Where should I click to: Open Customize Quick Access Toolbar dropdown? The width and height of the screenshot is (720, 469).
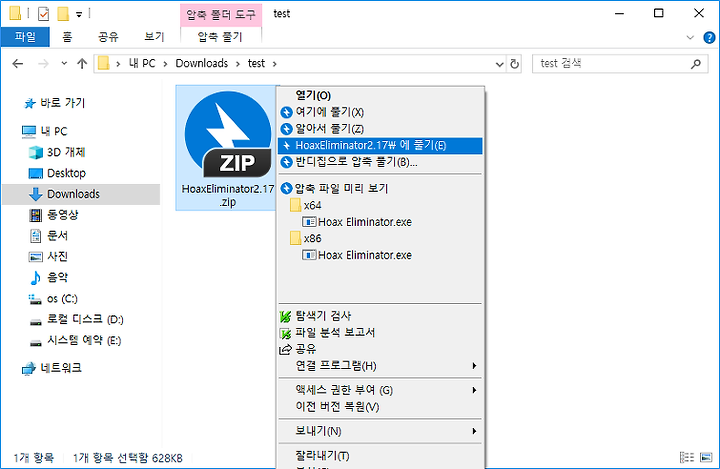pyautogui.click(x=79, y=15)
